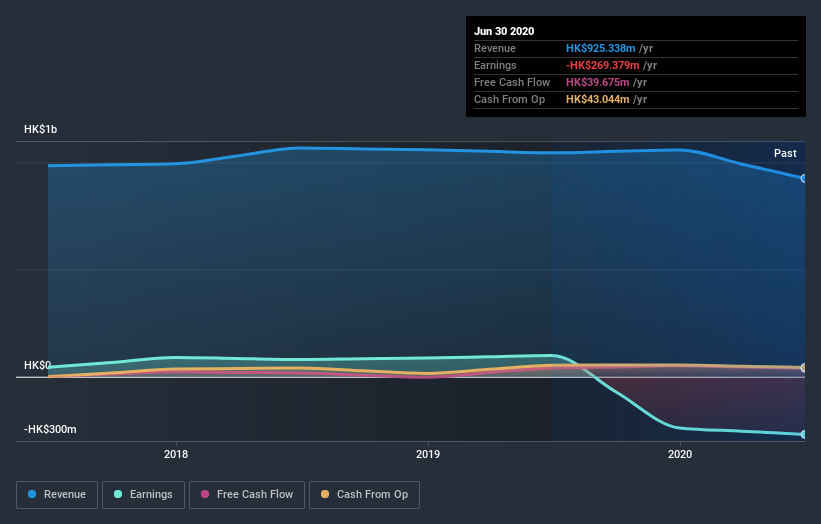Select free cash flow value HK$39.675m
Viewport: 821px width, 524px height.
pyautogui.click(x=597, y=82)
